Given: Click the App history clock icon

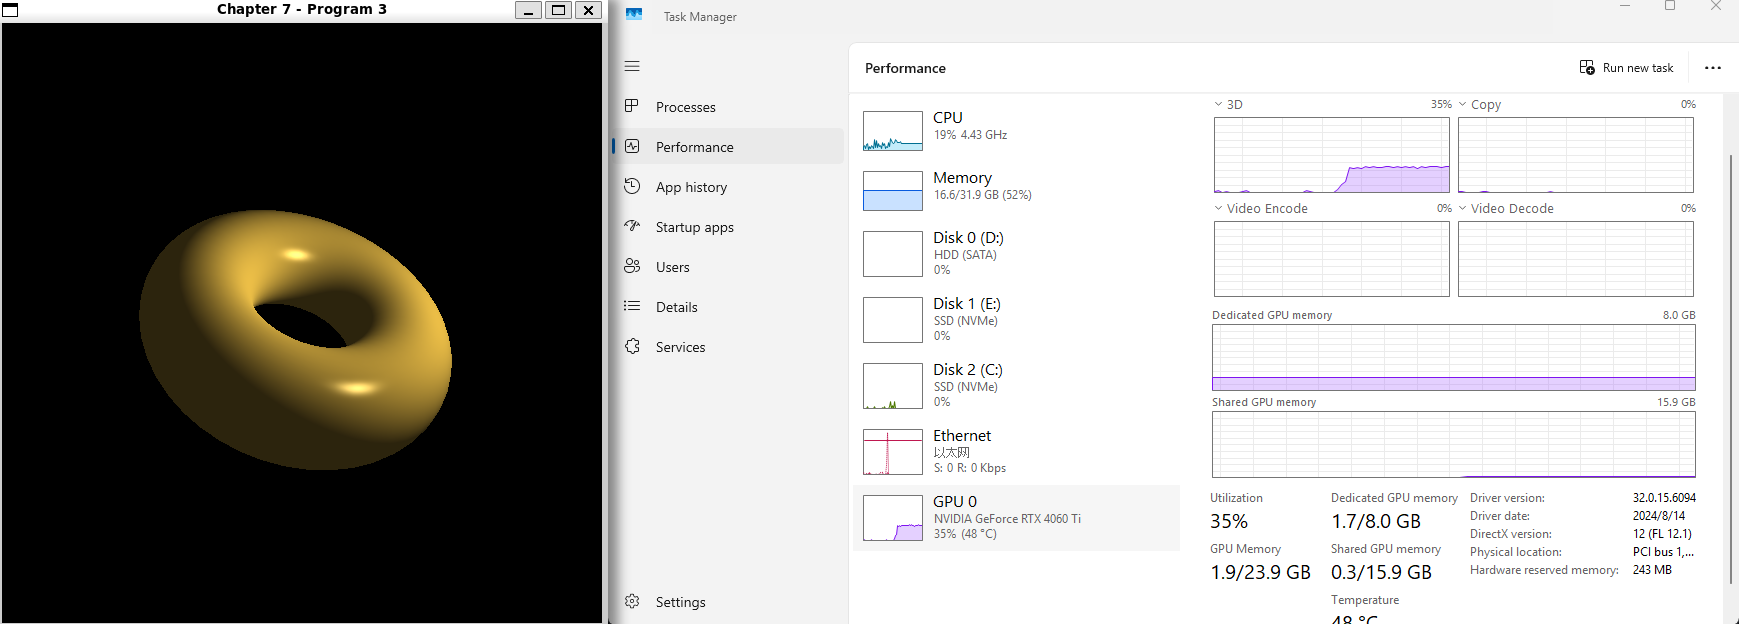Looking at the screenshot, I should click(x=632, y=186).
